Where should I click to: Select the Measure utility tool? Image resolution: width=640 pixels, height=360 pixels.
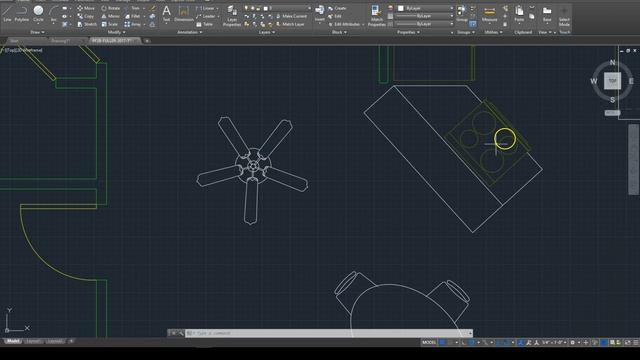489,13
